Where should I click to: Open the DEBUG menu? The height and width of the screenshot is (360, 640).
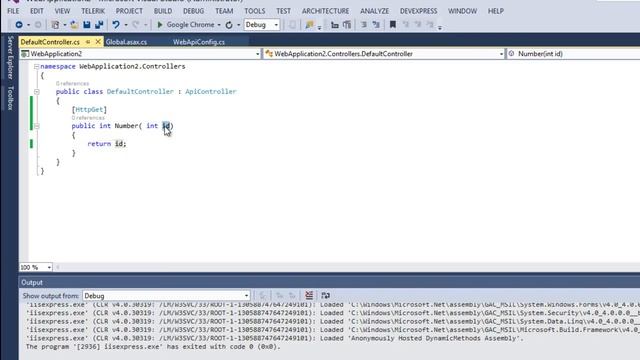(193, 11)
